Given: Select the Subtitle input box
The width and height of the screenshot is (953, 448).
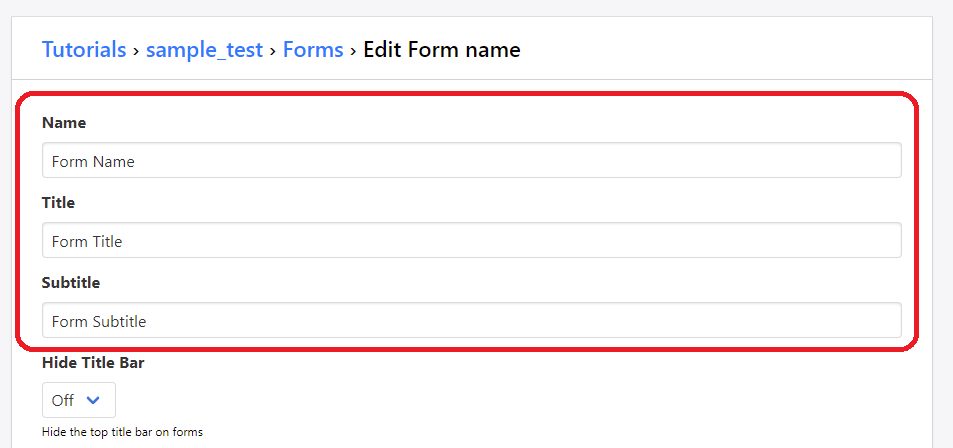Looking at the screenshot, I should [x=471, y=321].
